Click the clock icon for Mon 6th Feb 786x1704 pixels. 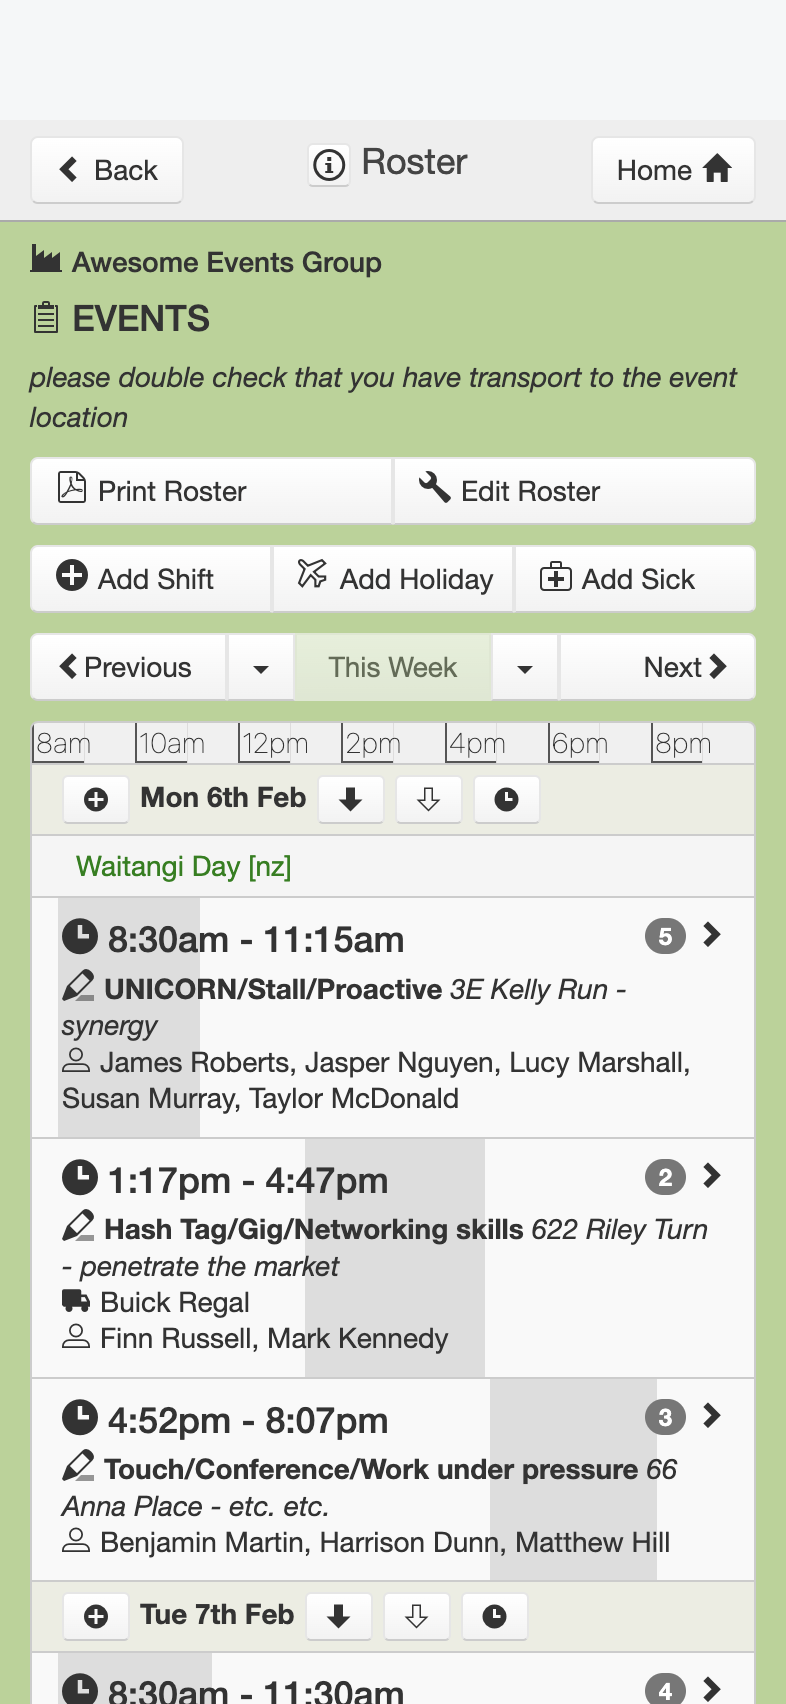tap(507, 800)
